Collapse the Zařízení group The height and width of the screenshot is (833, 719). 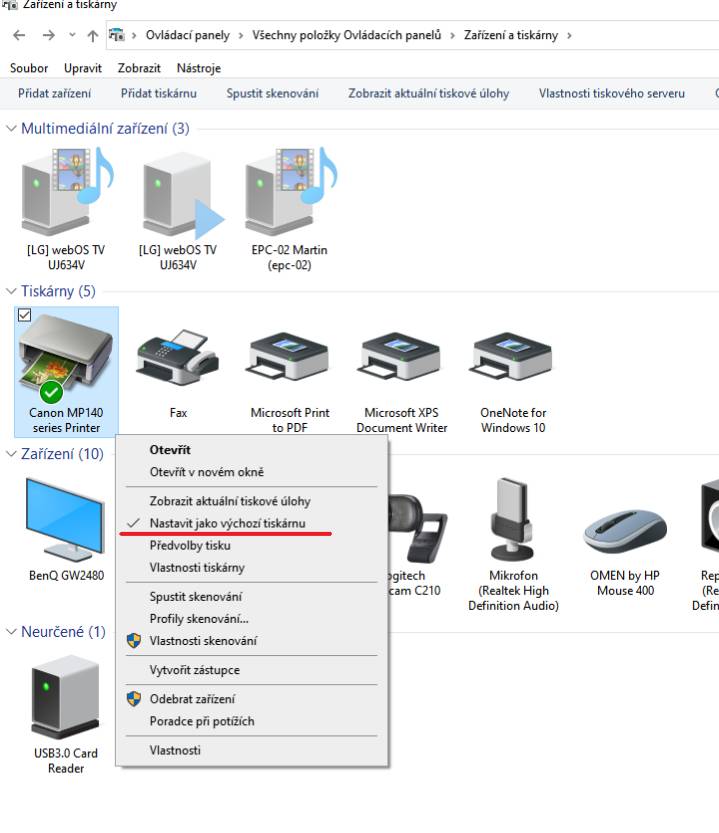coord(11,454)
